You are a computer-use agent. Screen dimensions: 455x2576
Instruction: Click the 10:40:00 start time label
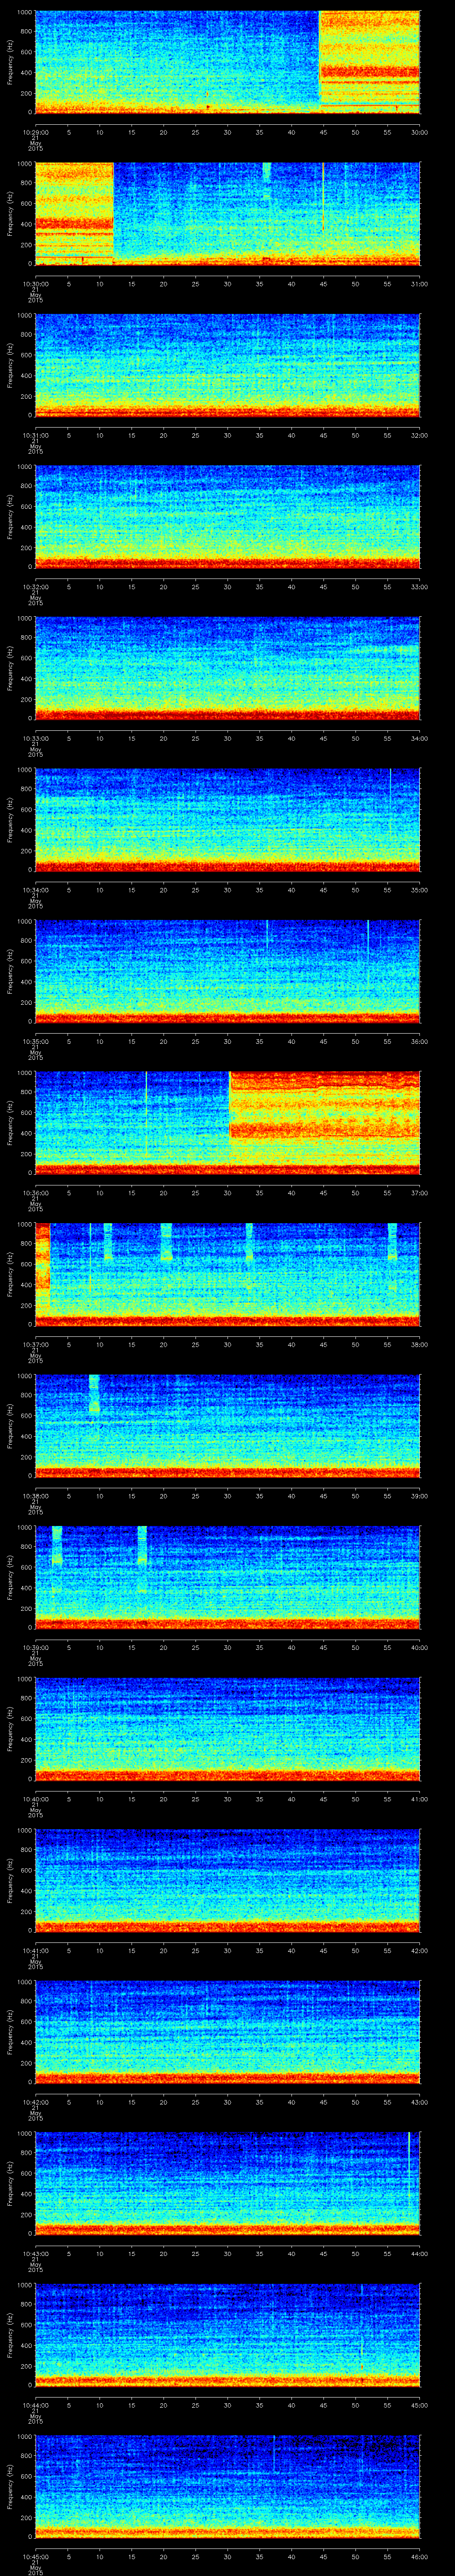[x=35, y=1799]
